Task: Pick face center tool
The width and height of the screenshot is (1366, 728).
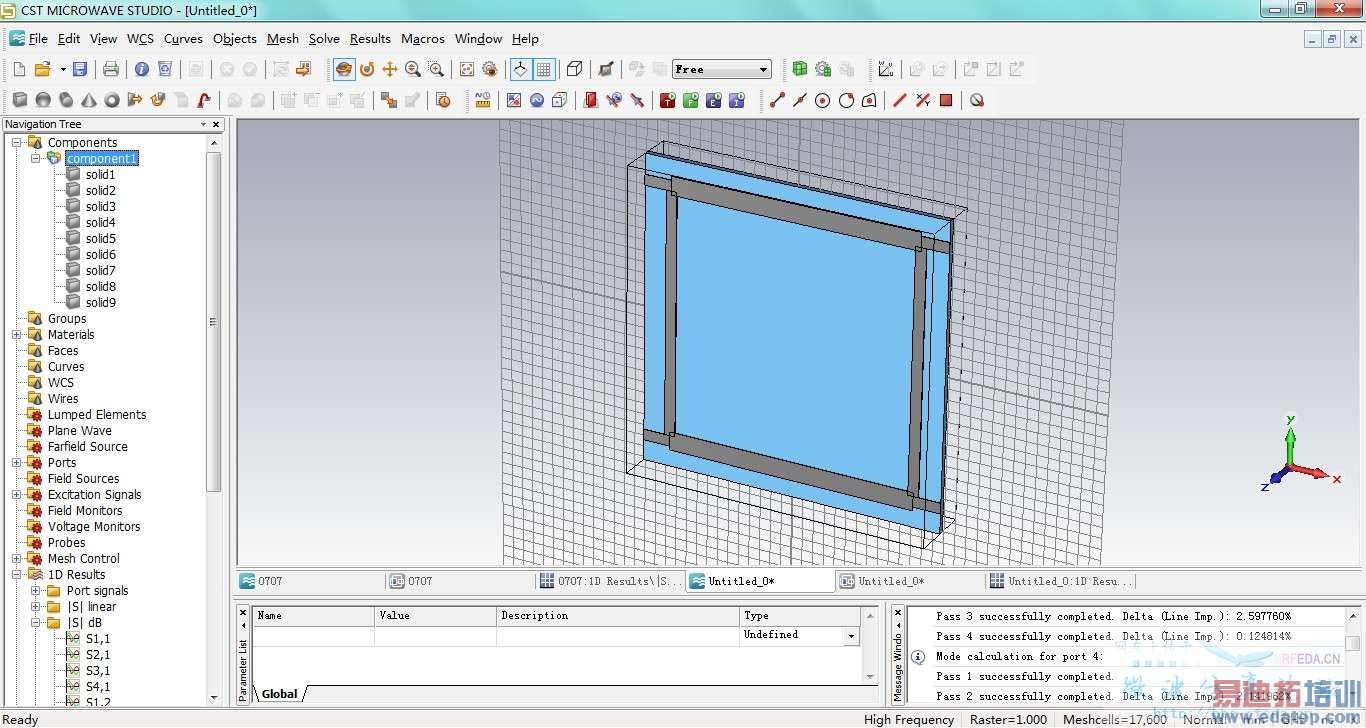Action: (869, 100)
